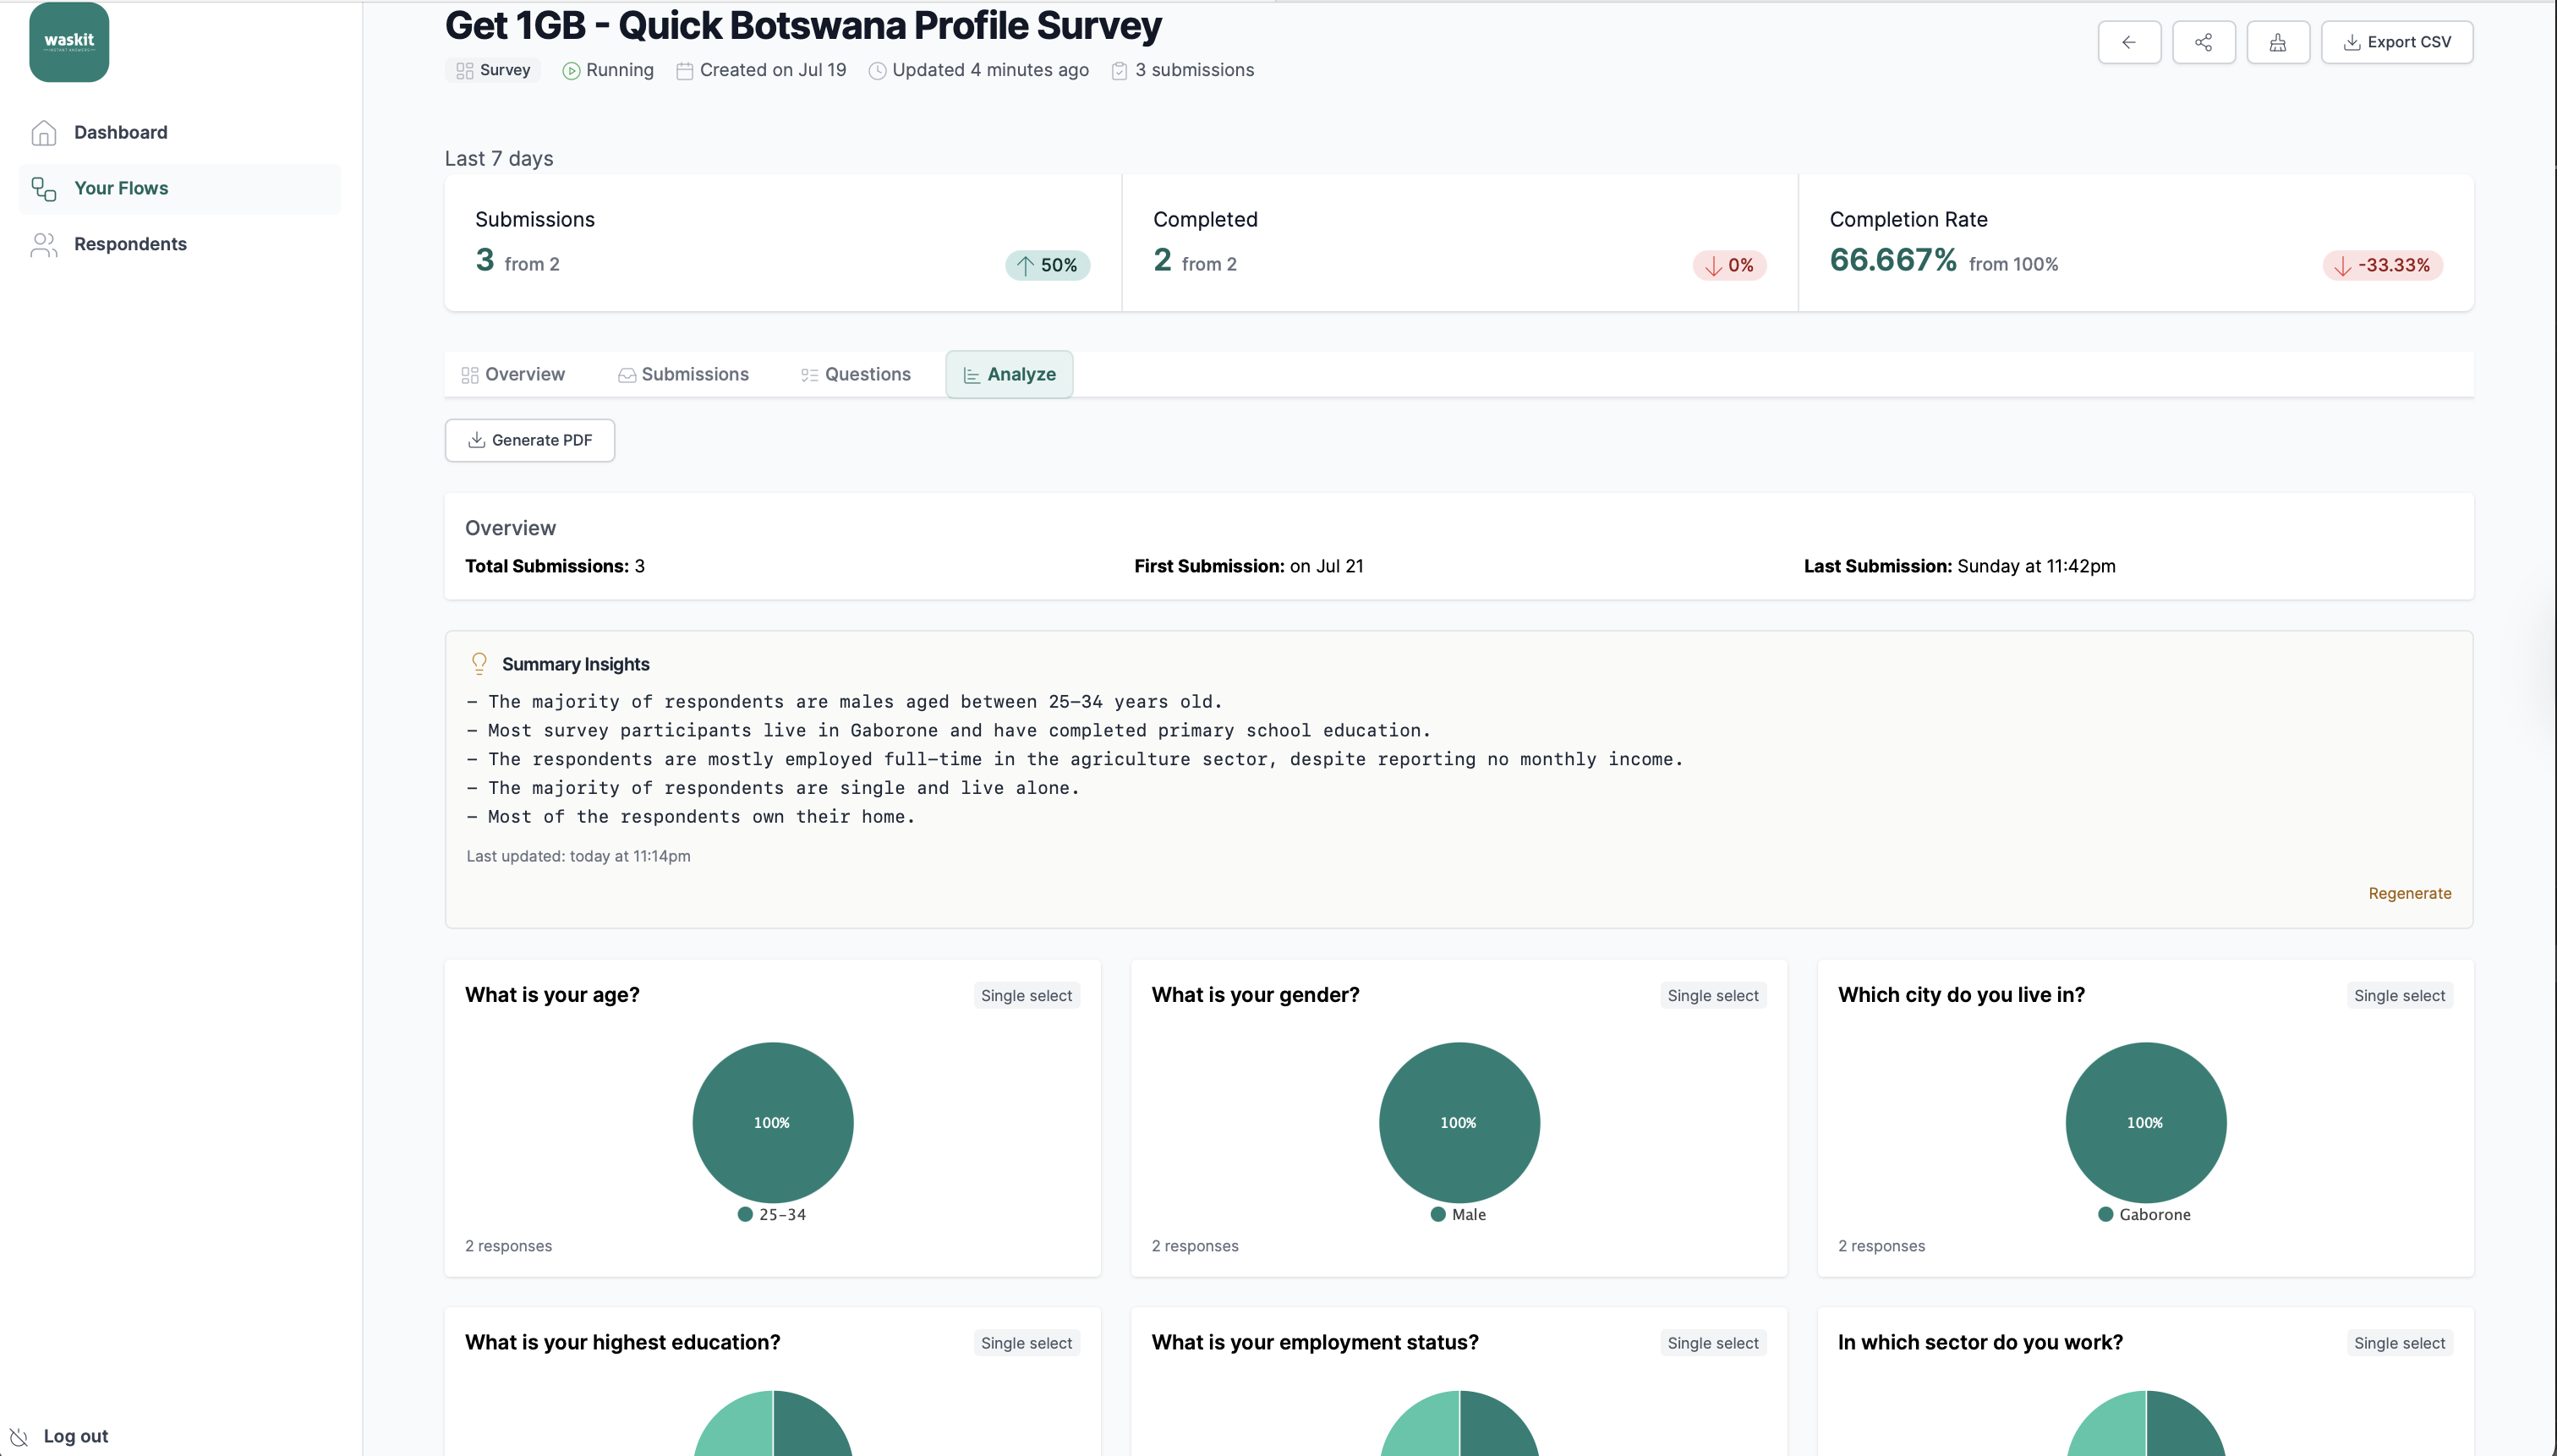The width and height of the screenshot is (2557, 1456).
Task: Switch to the Submissions tab
Action: click(683, 374)
